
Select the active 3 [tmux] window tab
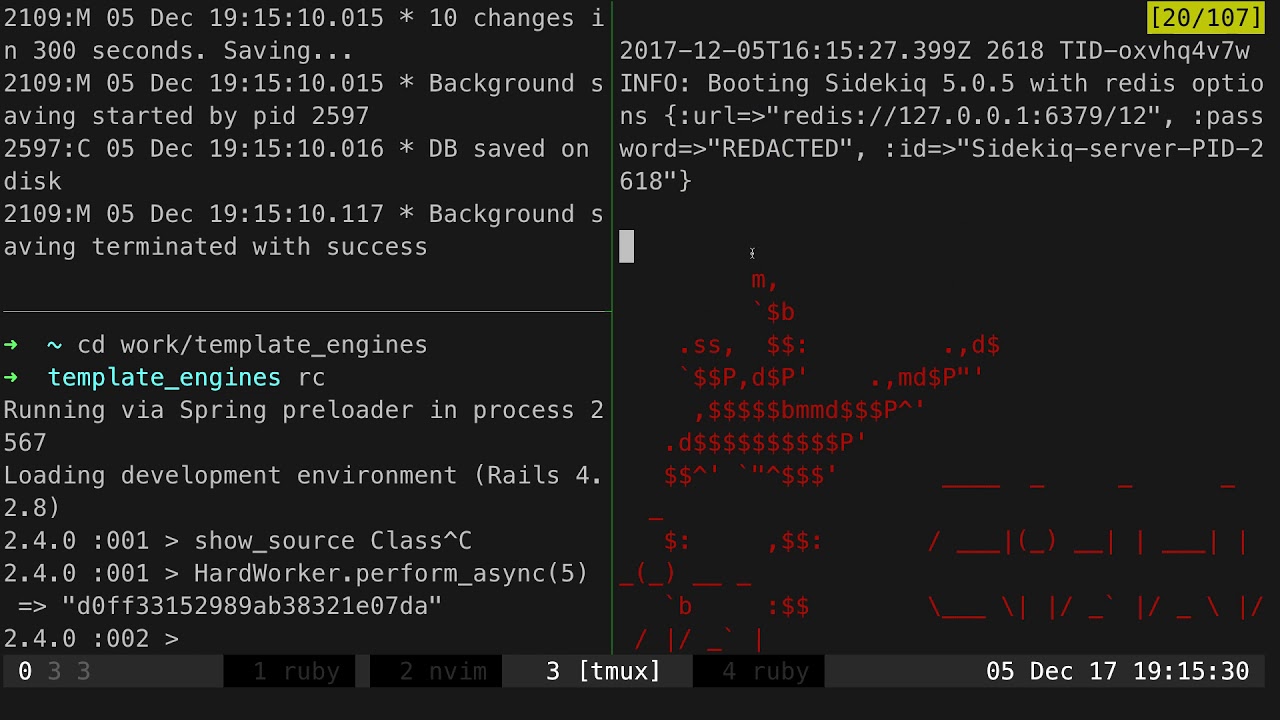[x=604, y=671]
